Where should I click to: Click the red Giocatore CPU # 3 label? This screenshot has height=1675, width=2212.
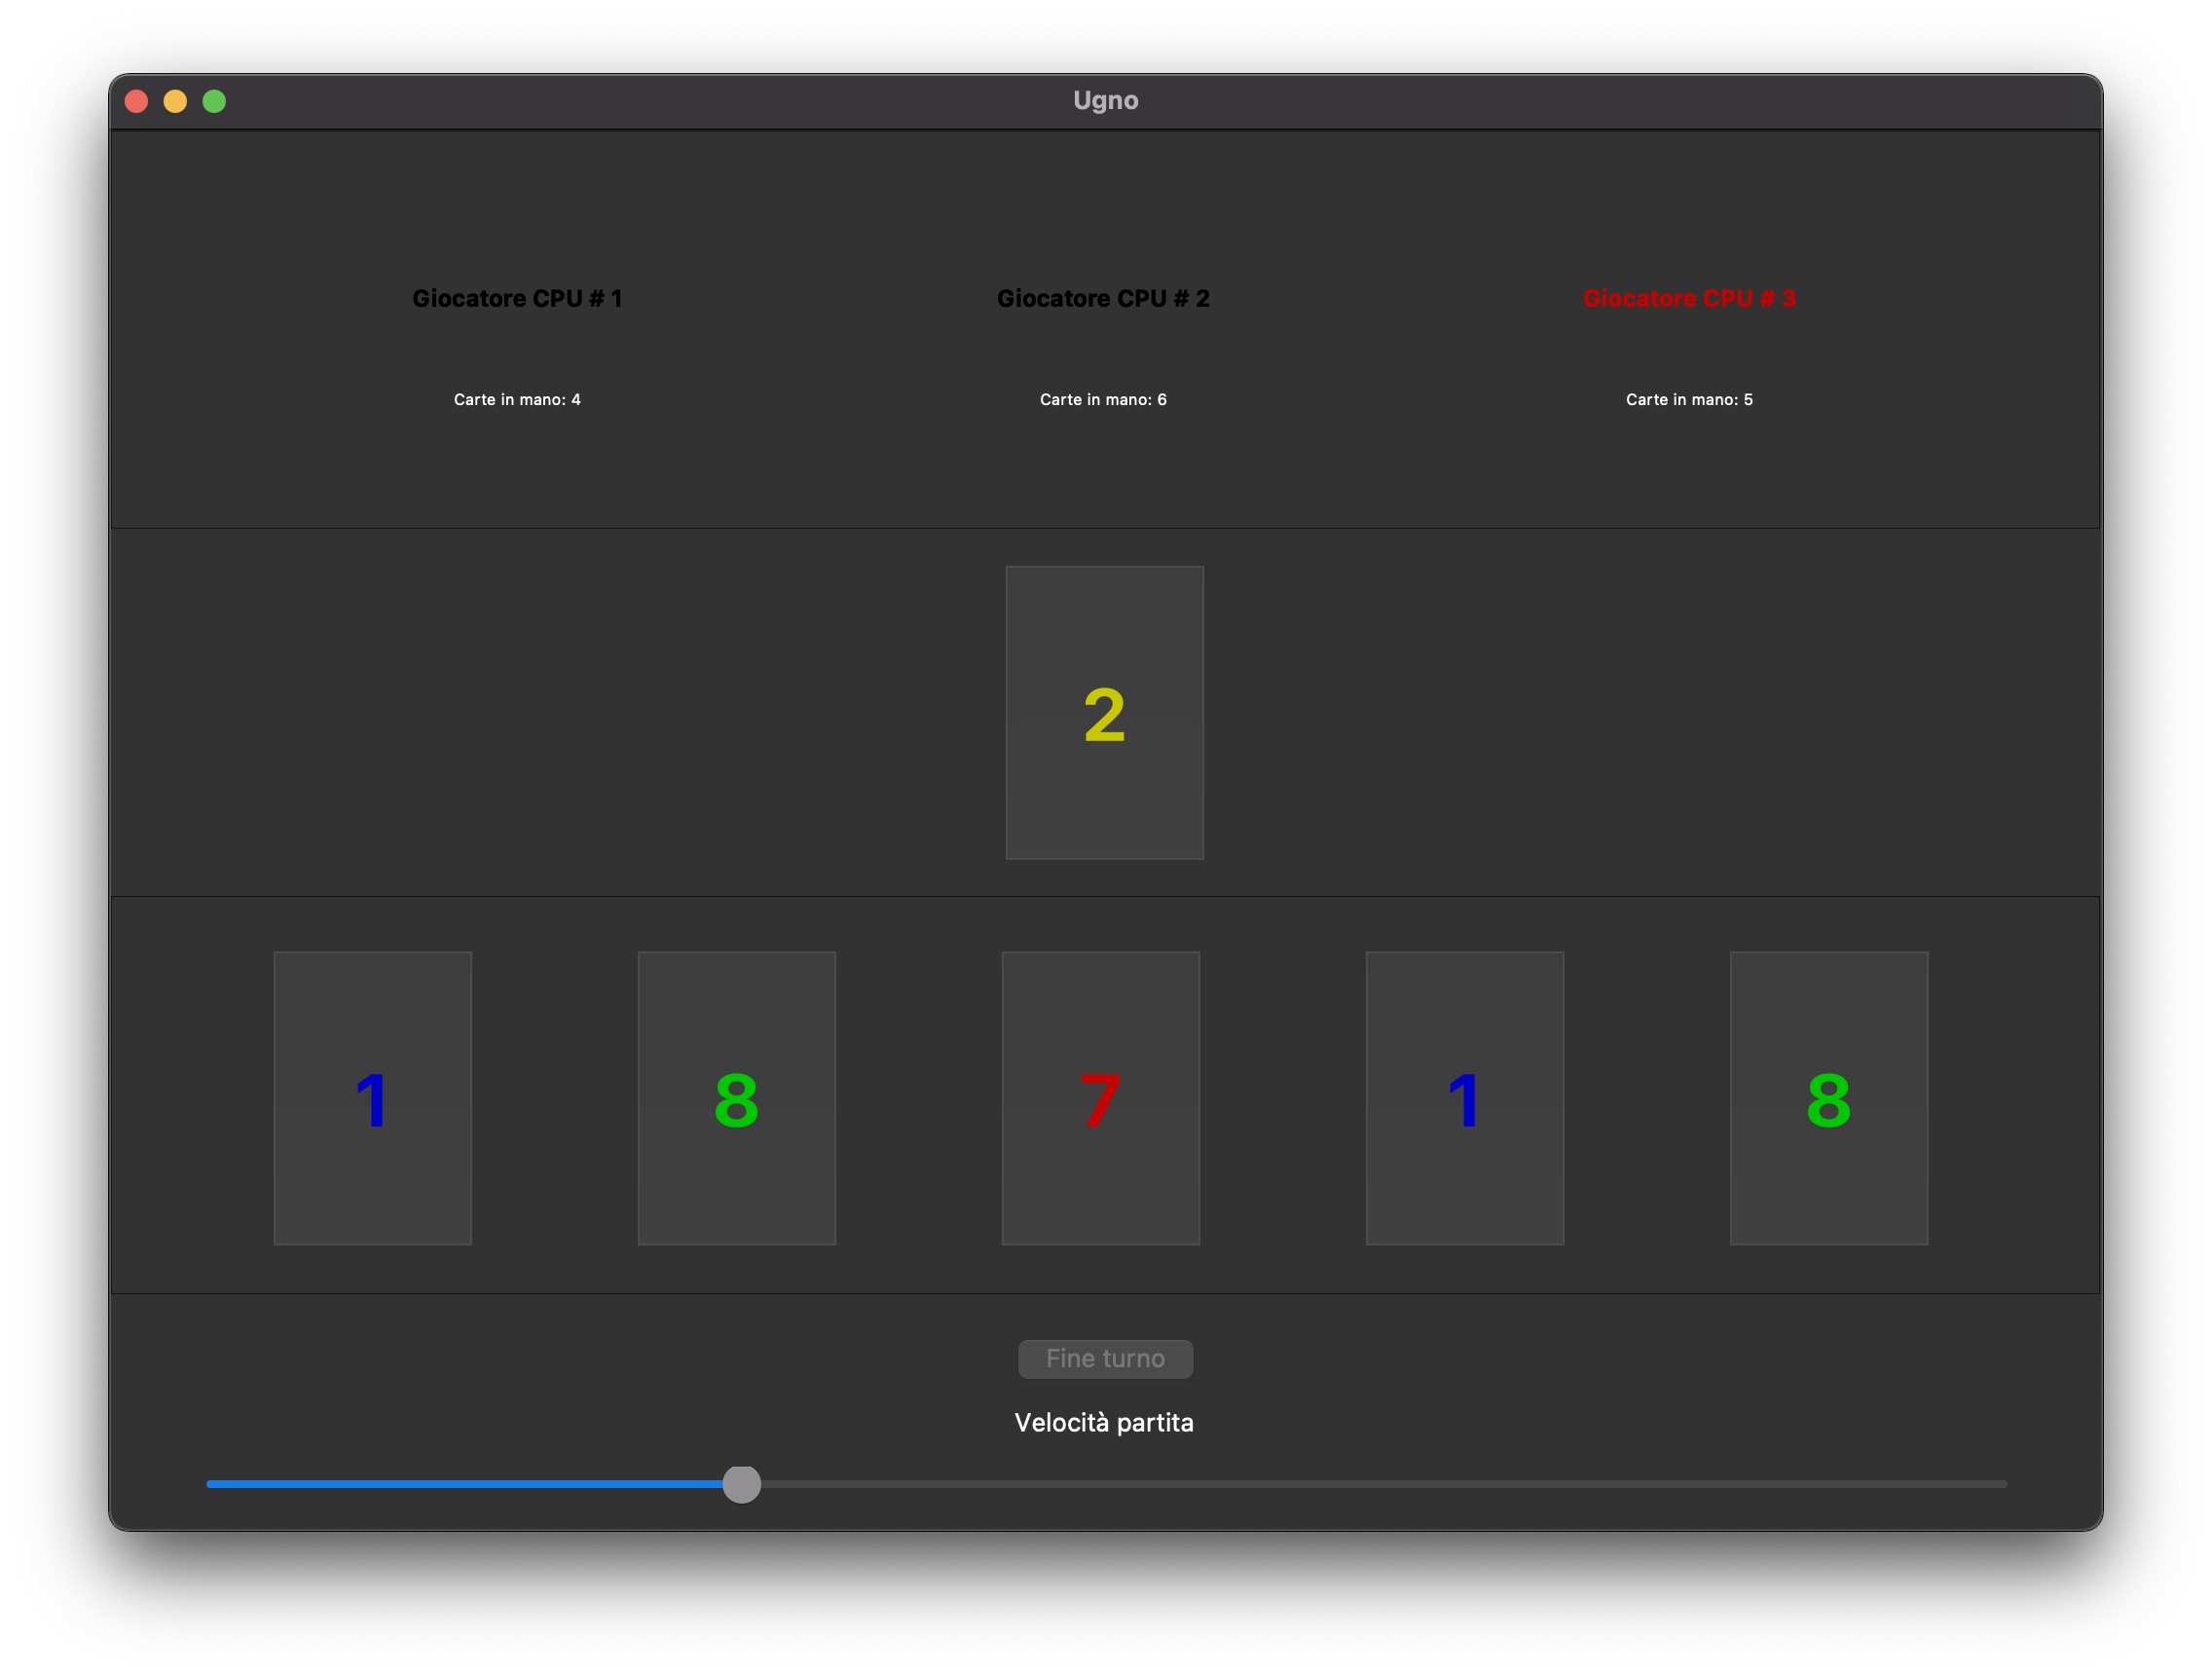(x=1689, y=298)
